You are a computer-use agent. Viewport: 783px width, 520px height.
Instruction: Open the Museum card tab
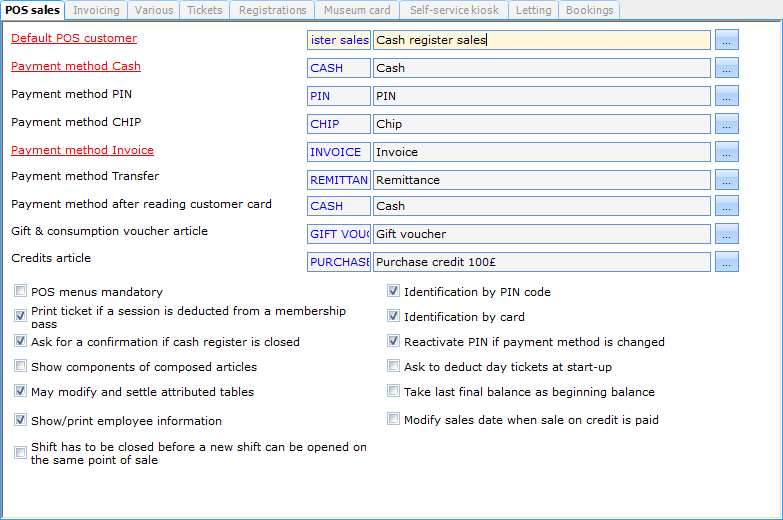(356, 10)
